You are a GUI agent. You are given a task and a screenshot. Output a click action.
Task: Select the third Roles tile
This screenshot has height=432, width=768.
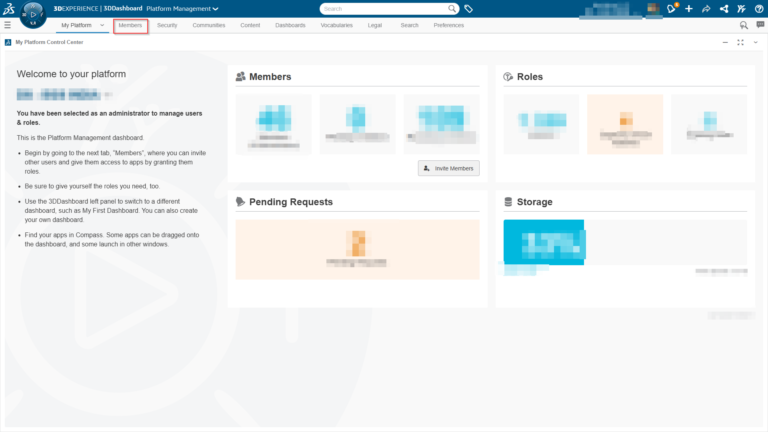pos(709,124)
